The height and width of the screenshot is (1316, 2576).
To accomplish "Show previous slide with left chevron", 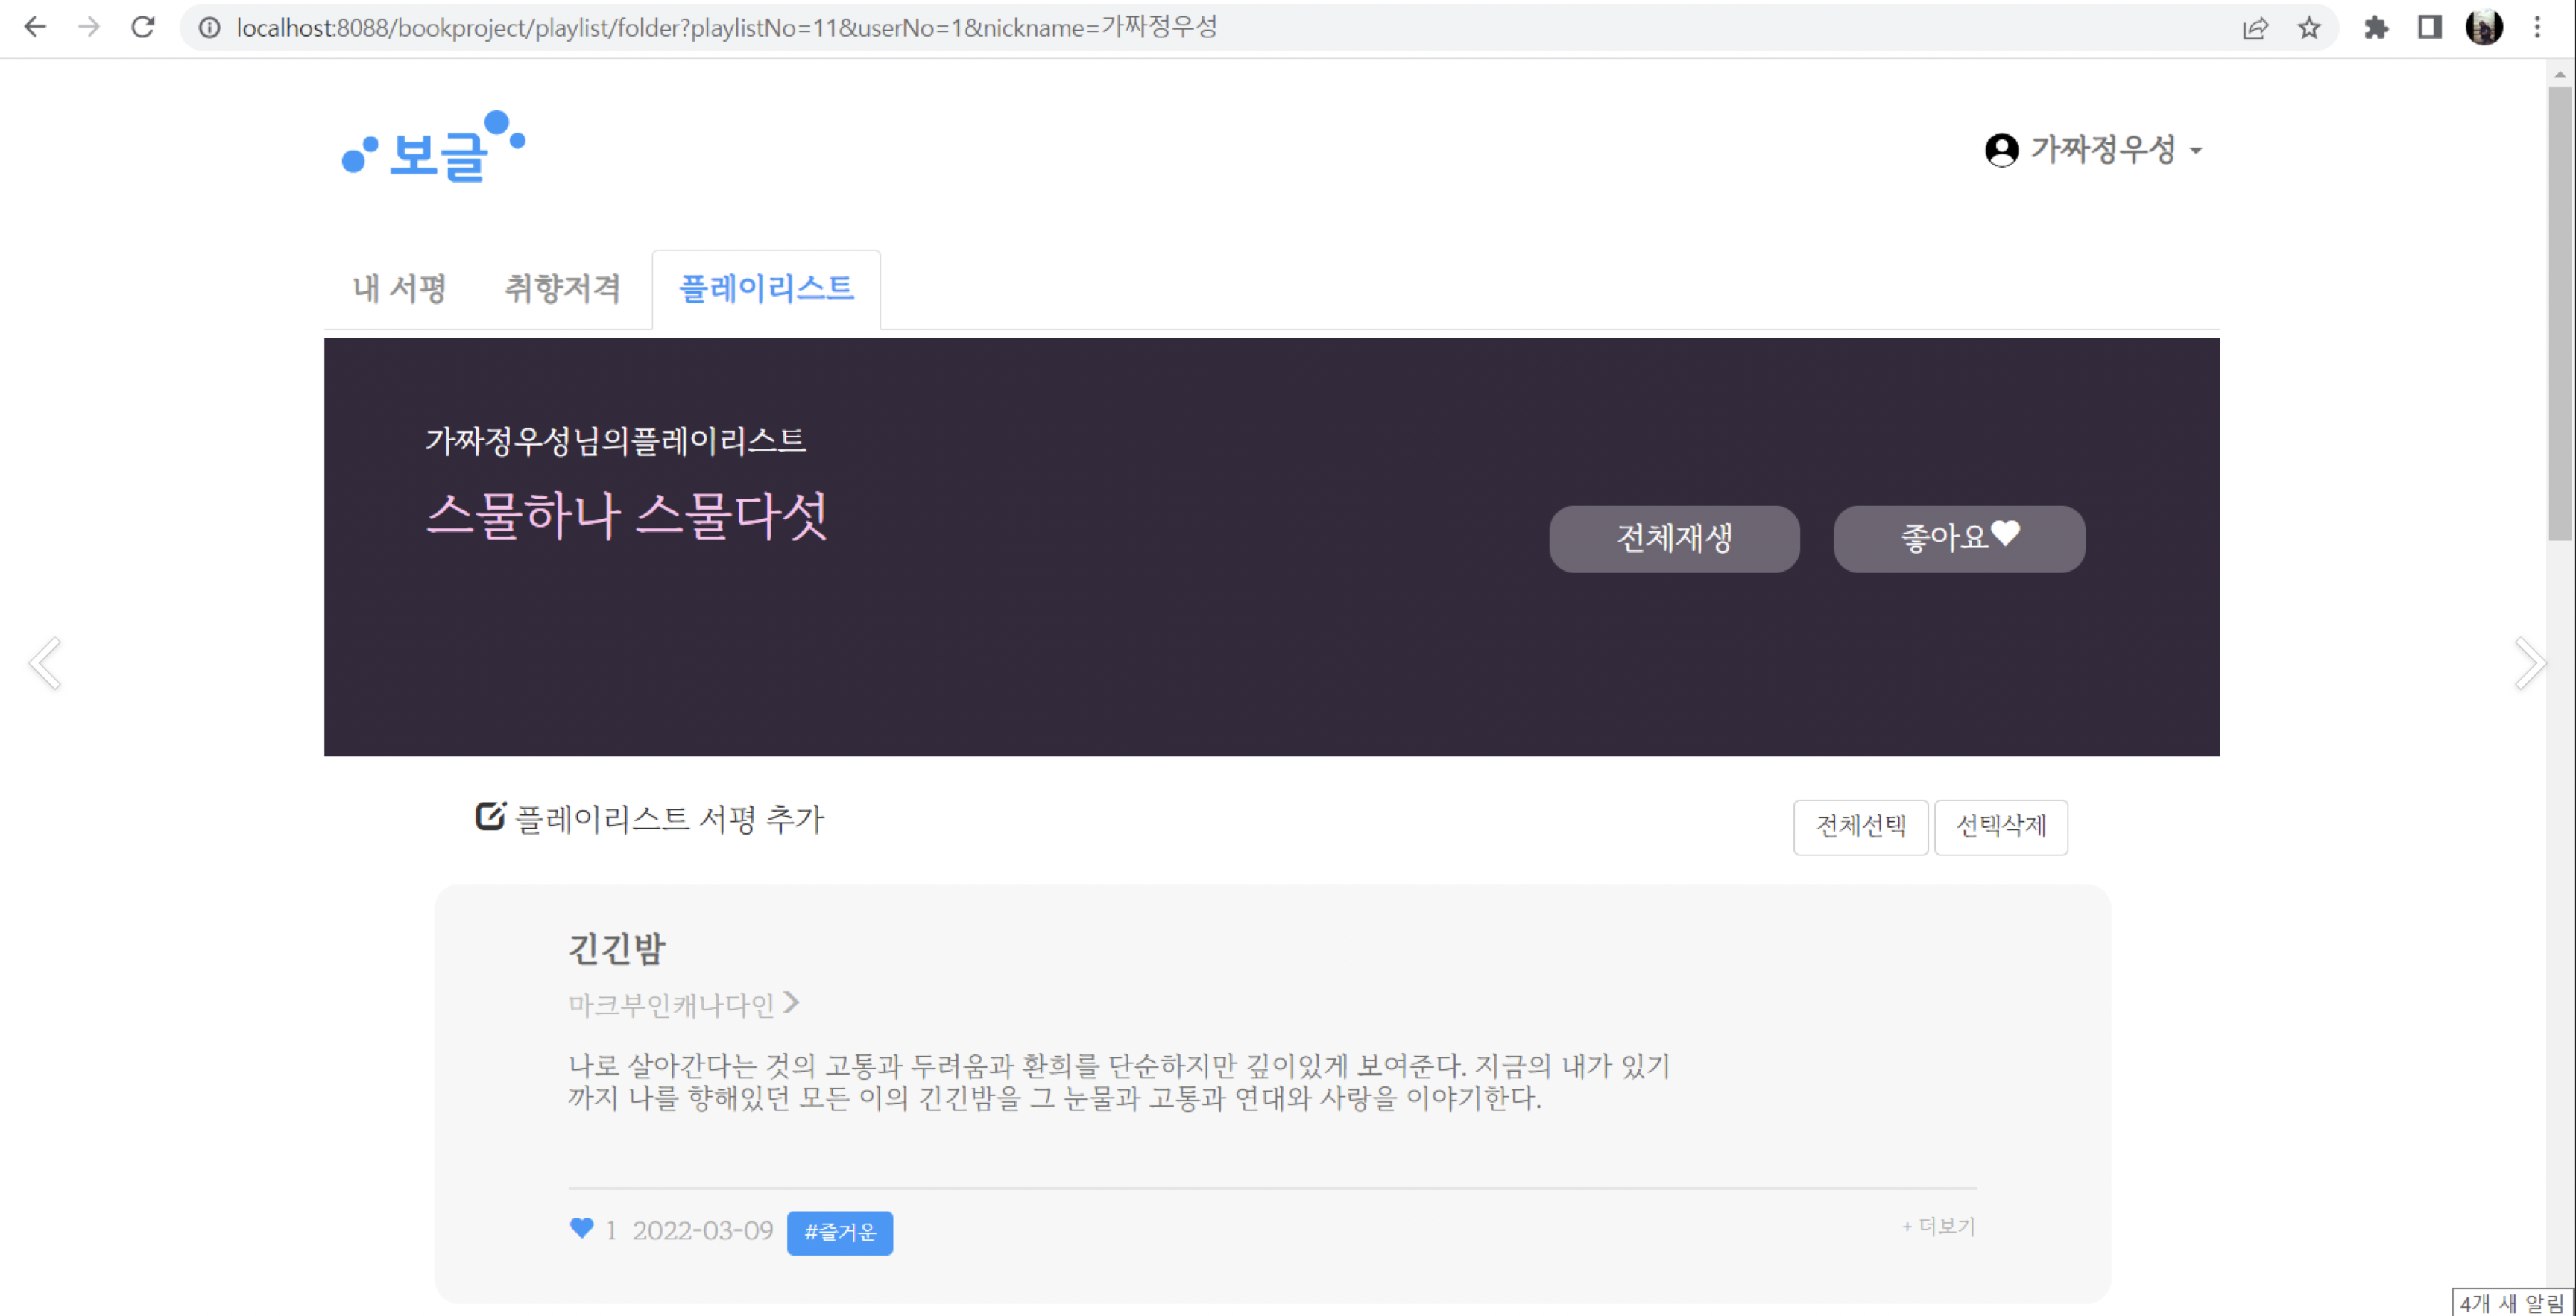I will tap(45, 662).
